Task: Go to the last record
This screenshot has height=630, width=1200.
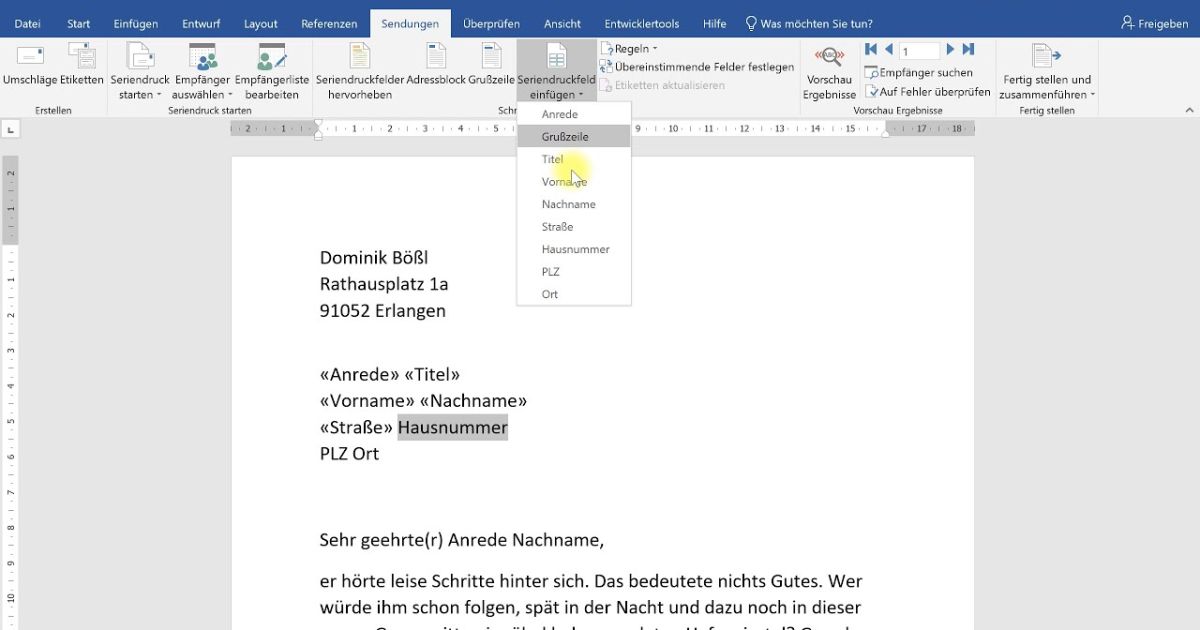Action: [967, 48]
